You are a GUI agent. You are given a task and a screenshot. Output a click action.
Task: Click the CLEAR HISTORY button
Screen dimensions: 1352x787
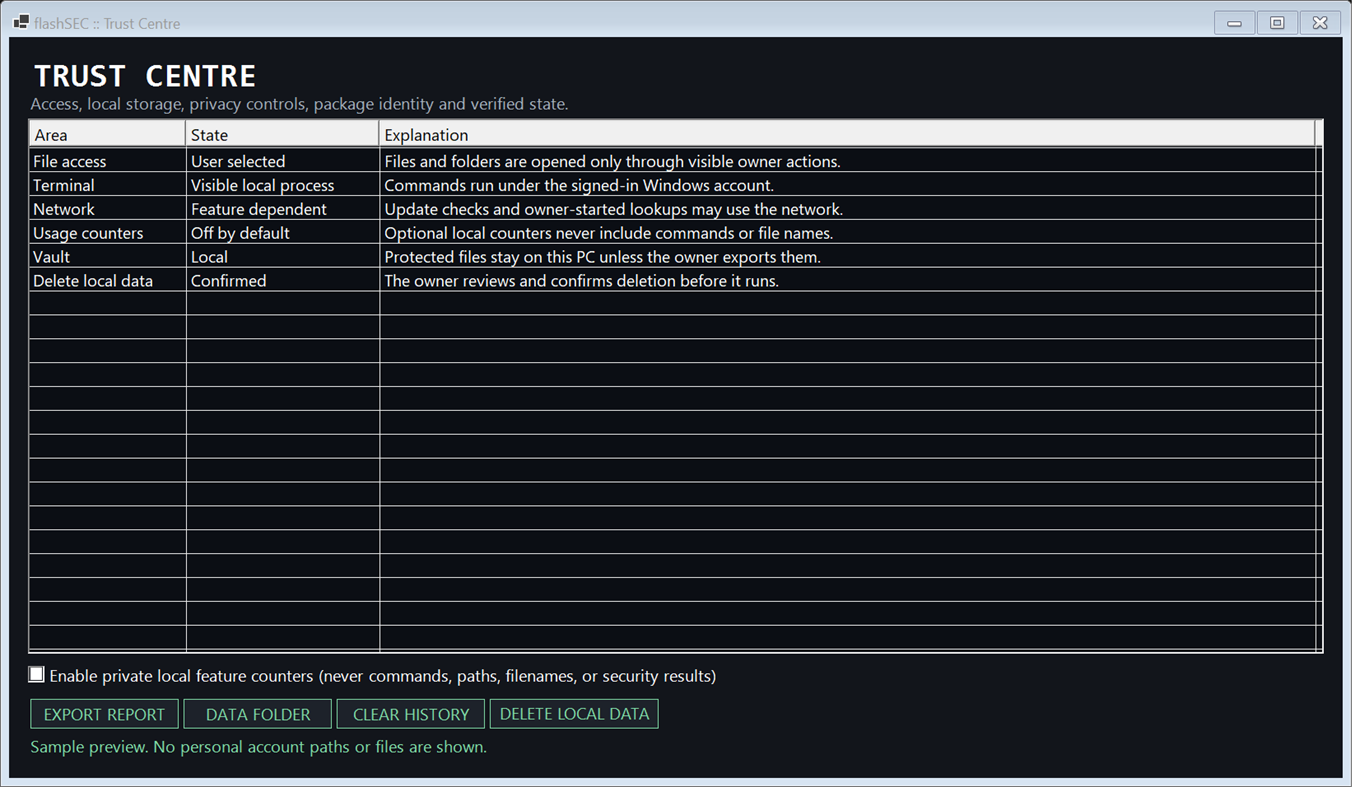411,714
